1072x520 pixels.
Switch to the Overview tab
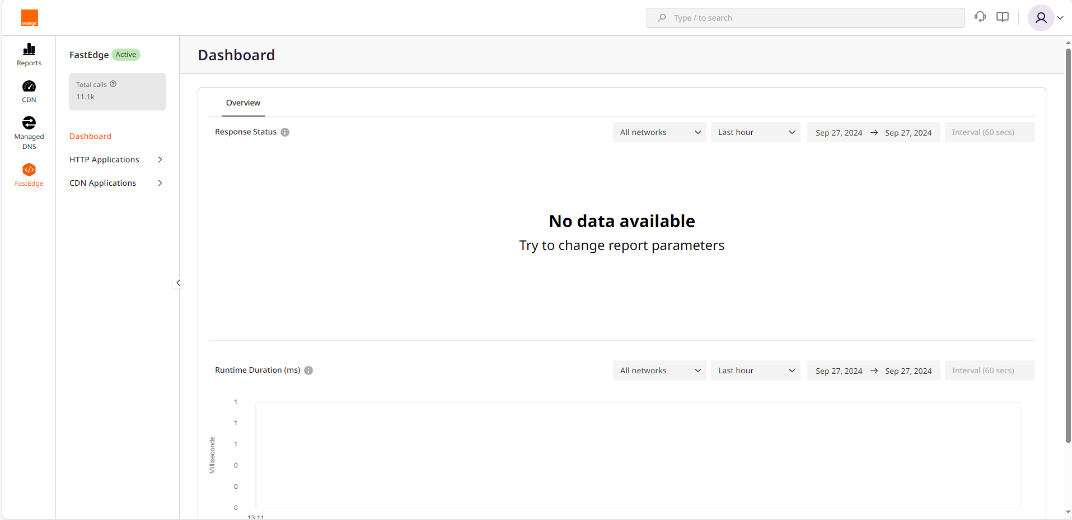[x=243, y=103]
